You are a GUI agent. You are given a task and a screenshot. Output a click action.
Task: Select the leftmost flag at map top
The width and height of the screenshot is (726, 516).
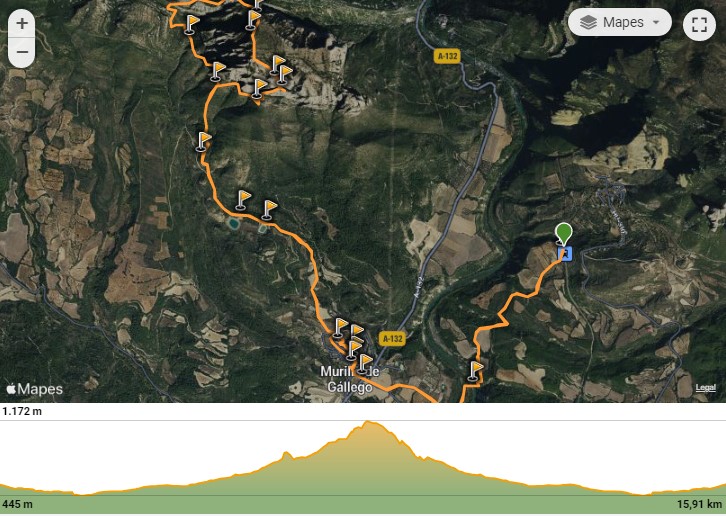(191, 24)
